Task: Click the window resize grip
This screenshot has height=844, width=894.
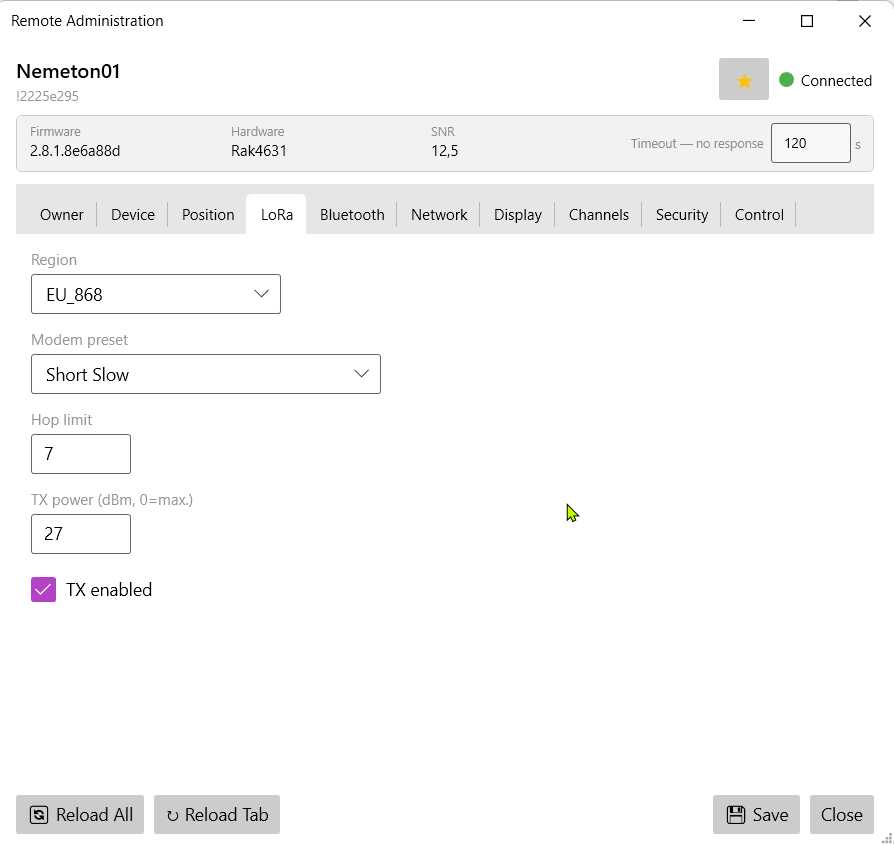Action: click(887, 837)
